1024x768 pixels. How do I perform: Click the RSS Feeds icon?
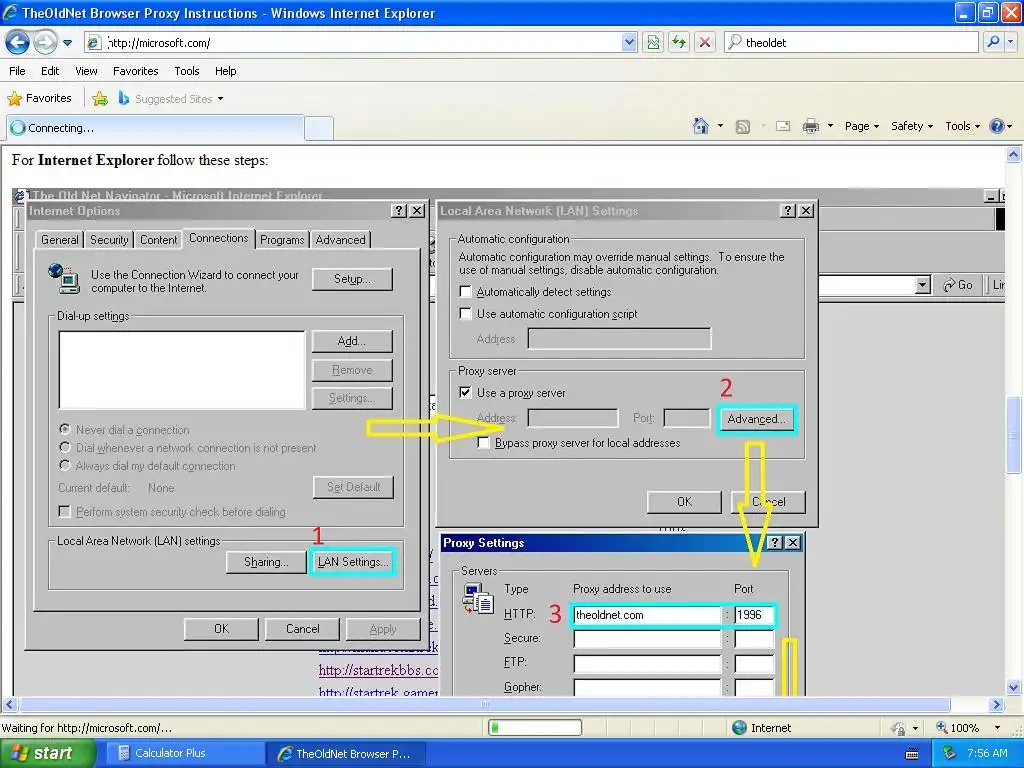[743, 127]
